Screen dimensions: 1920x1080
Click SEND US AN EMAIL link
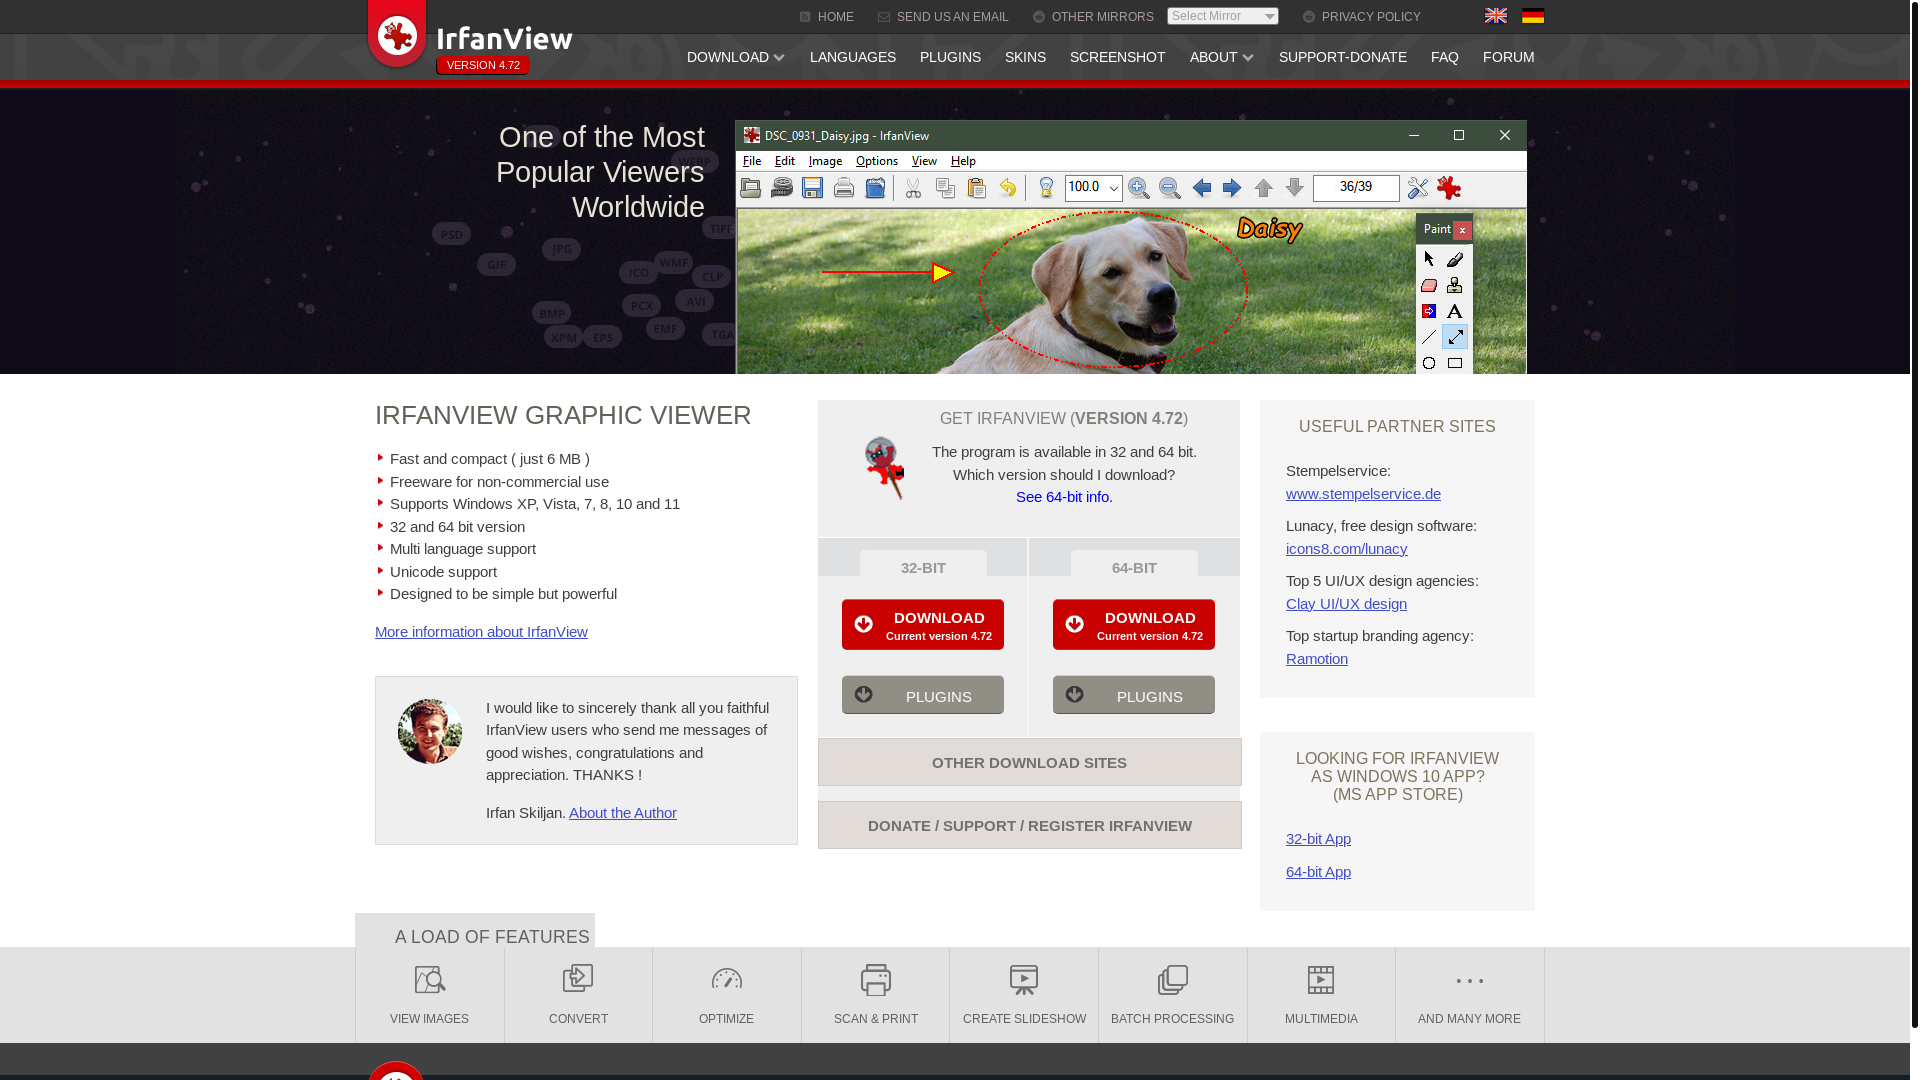coord(943,17)
